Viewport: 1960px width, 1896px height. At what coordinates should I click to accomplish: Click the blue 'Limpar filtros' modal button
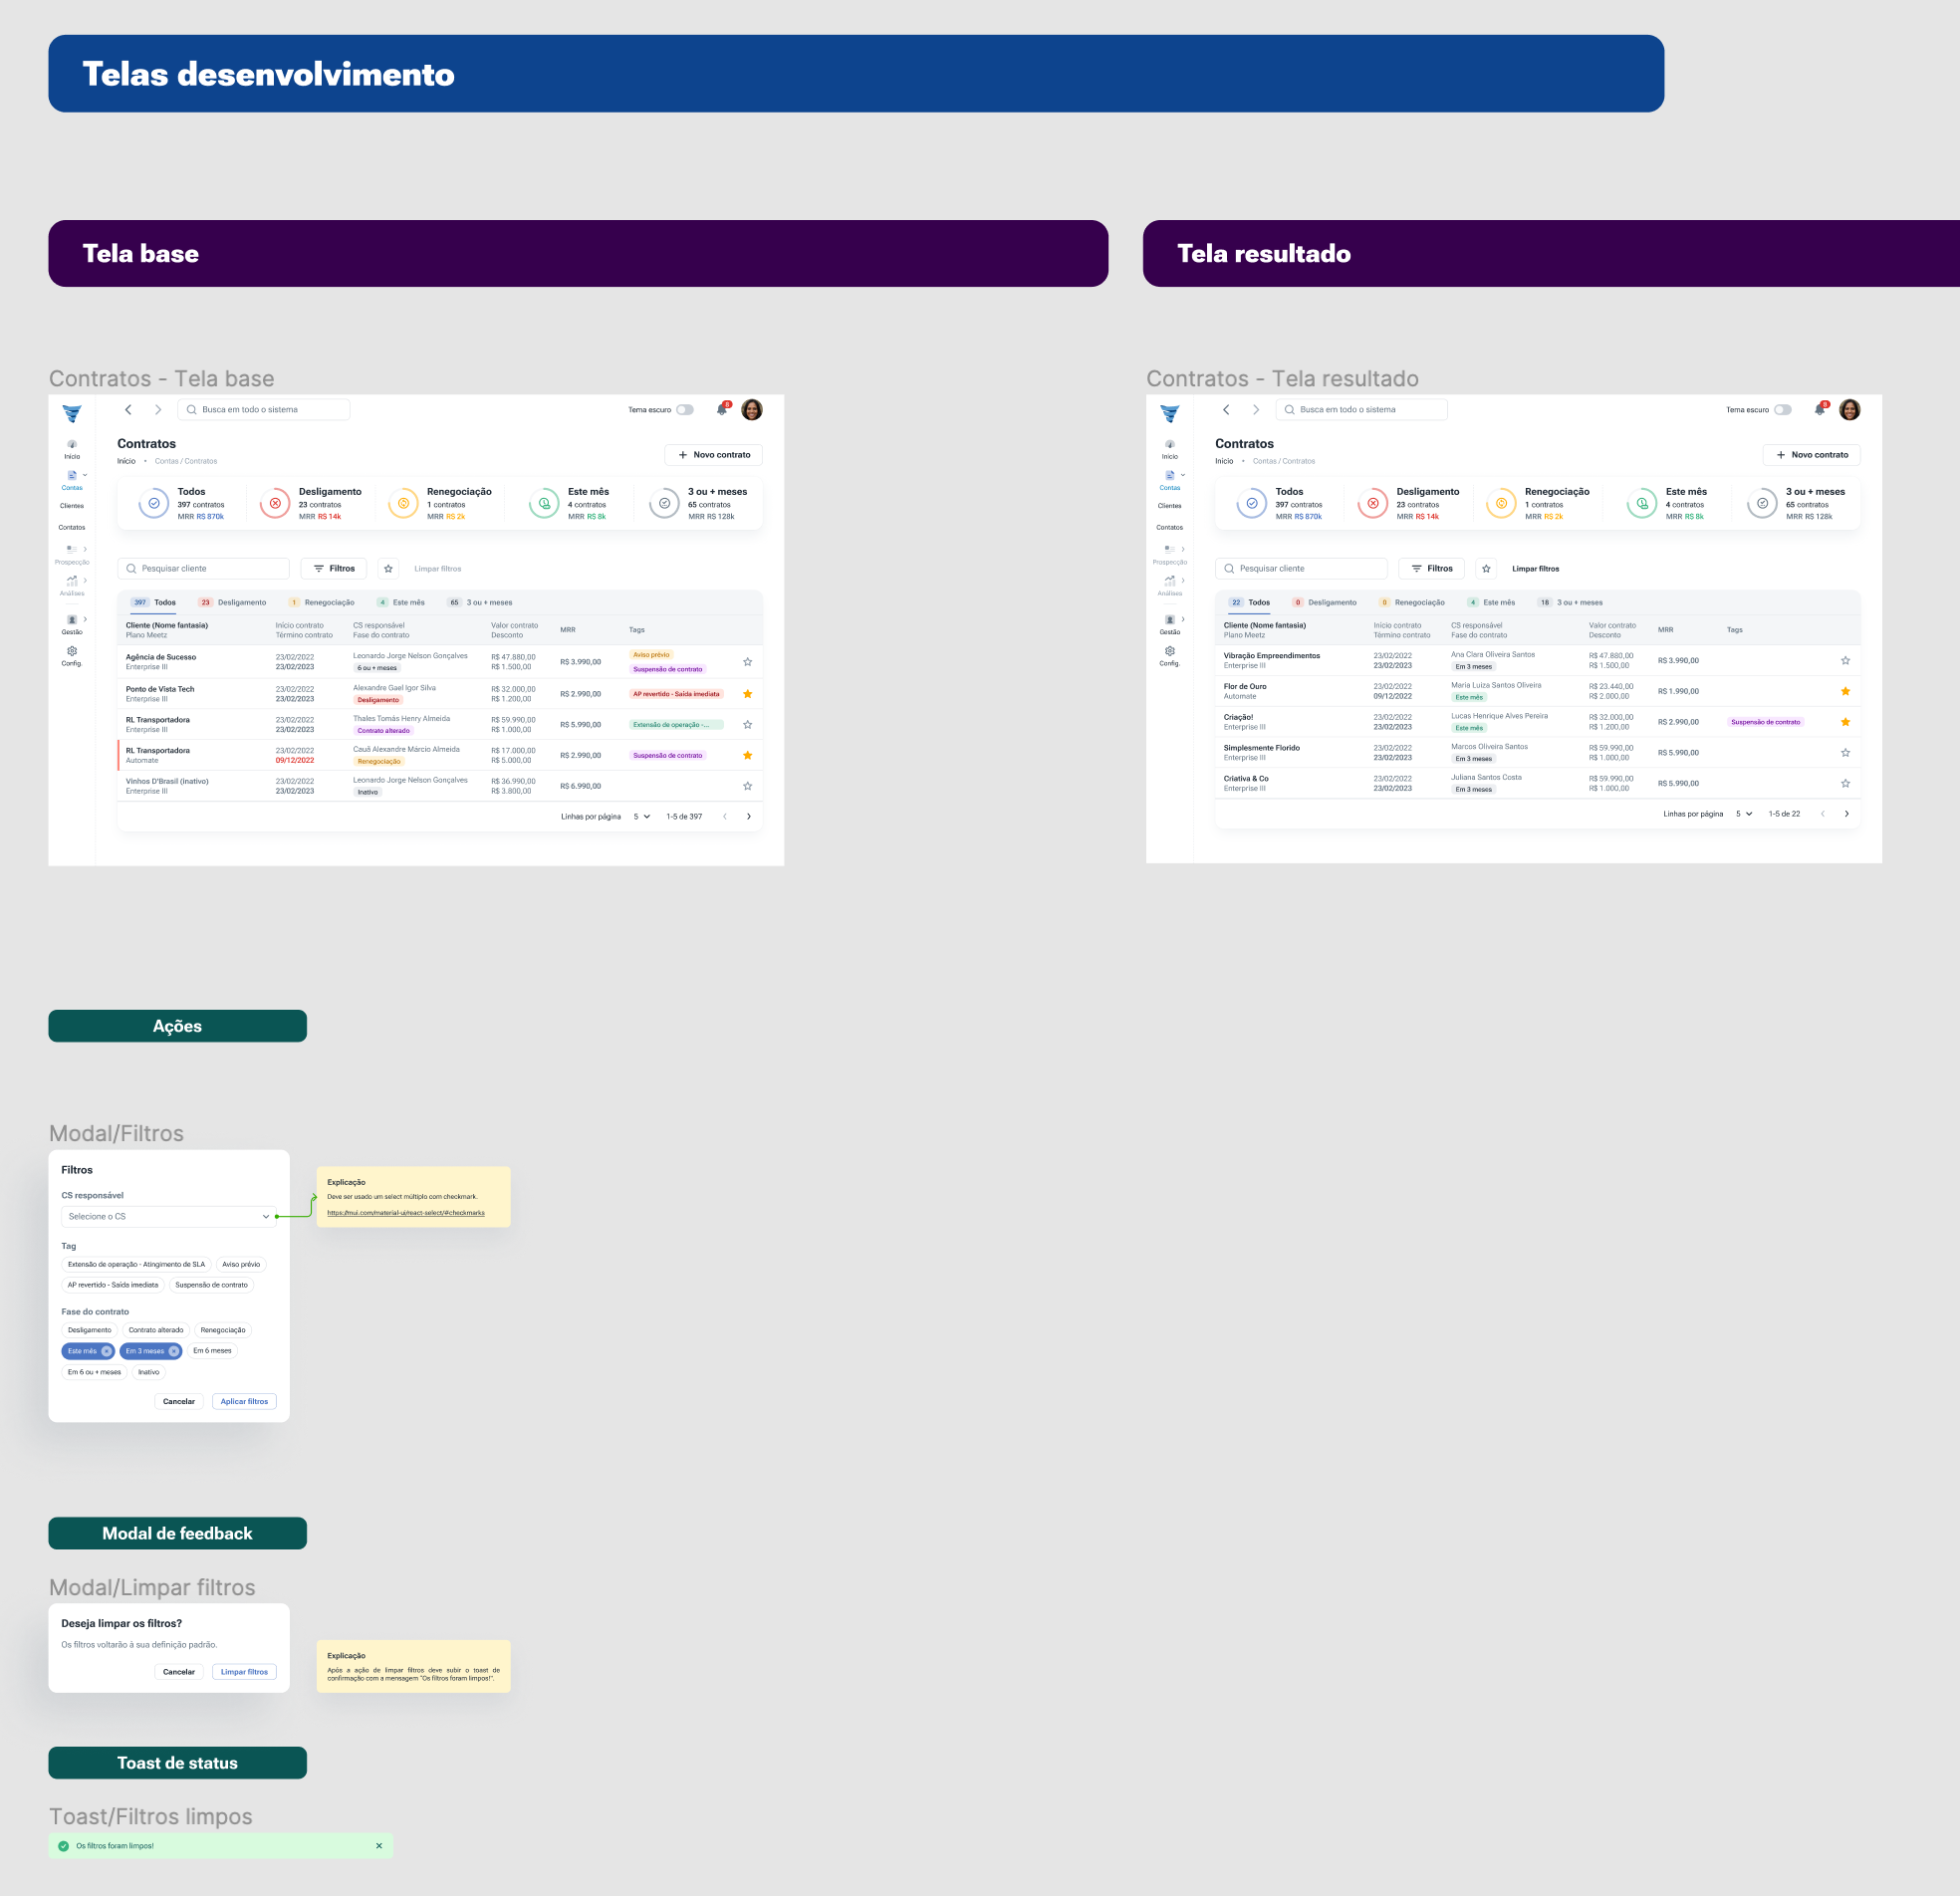[244, 1672]
